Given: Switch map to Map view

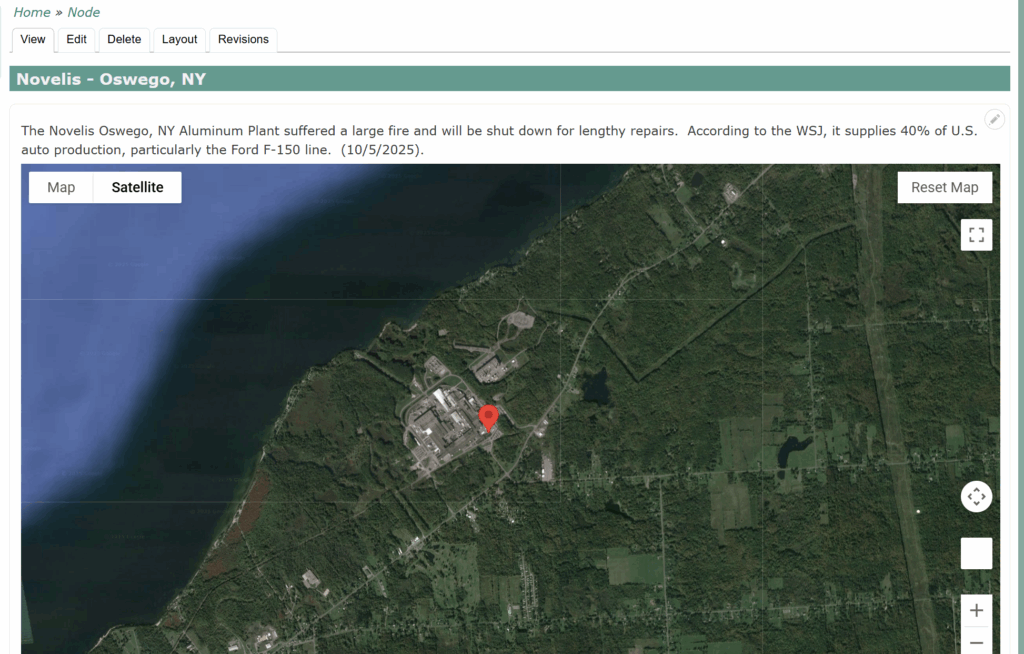Looking at the screenshot, I should 61,187.
